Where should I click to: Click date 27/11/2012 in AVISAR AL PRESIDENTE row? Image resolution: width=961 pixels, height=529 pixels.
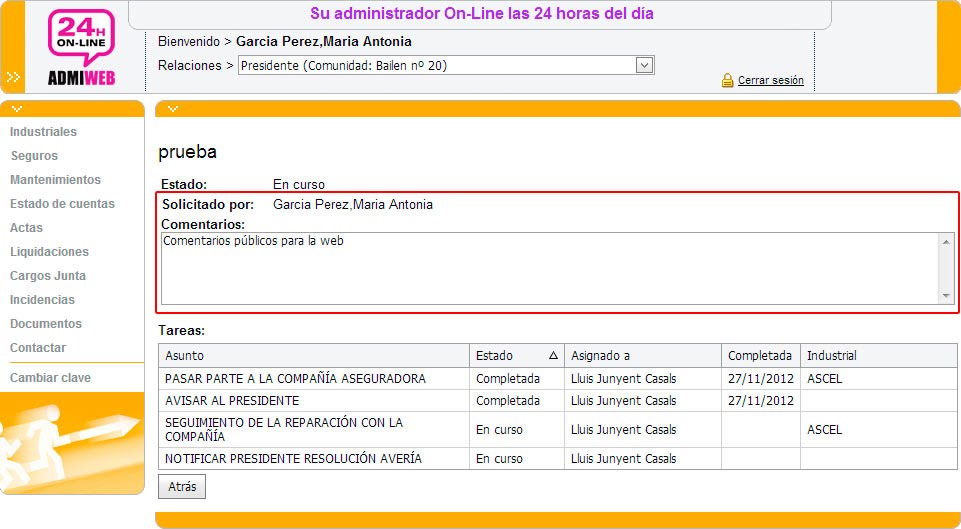[761, 401]
